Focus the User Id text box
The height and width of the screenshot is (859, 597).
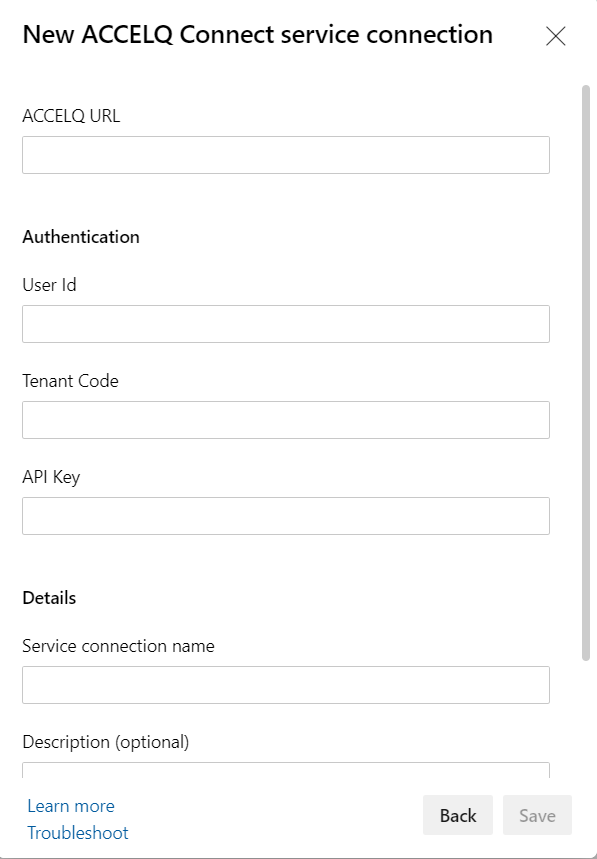point(286,324)
